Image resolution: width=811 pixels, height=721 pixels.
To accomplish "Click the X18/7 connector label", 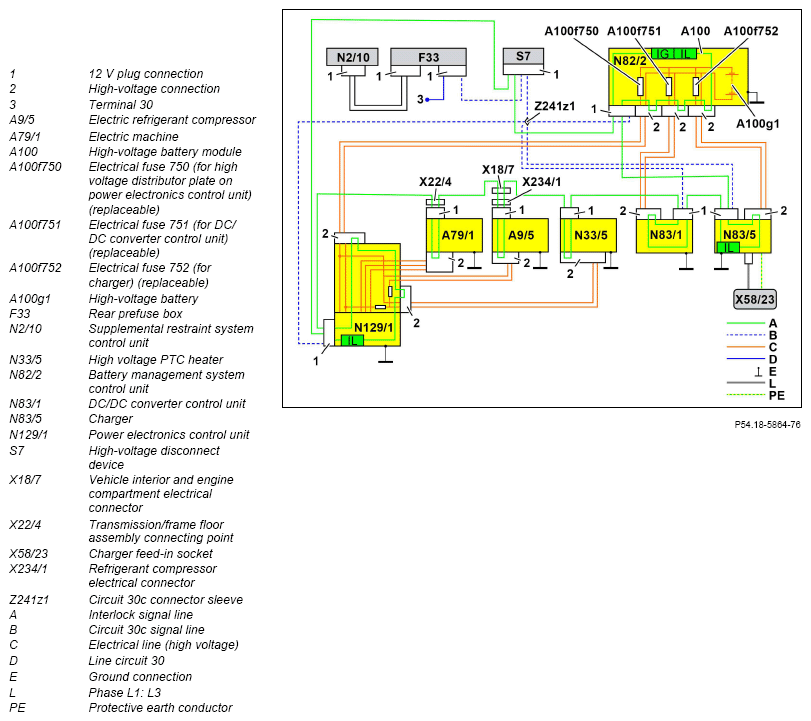I will 498,170.
